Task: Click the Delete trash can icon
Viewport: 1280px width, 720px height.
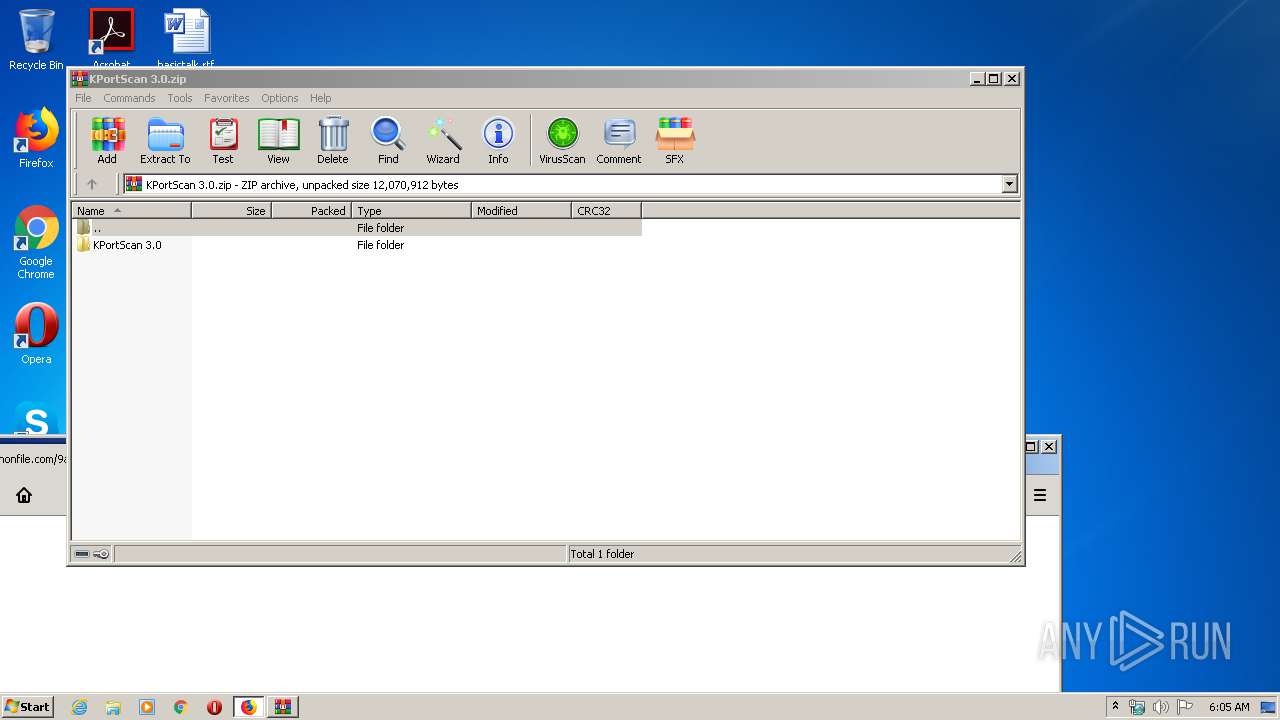Action: point(333,141)
